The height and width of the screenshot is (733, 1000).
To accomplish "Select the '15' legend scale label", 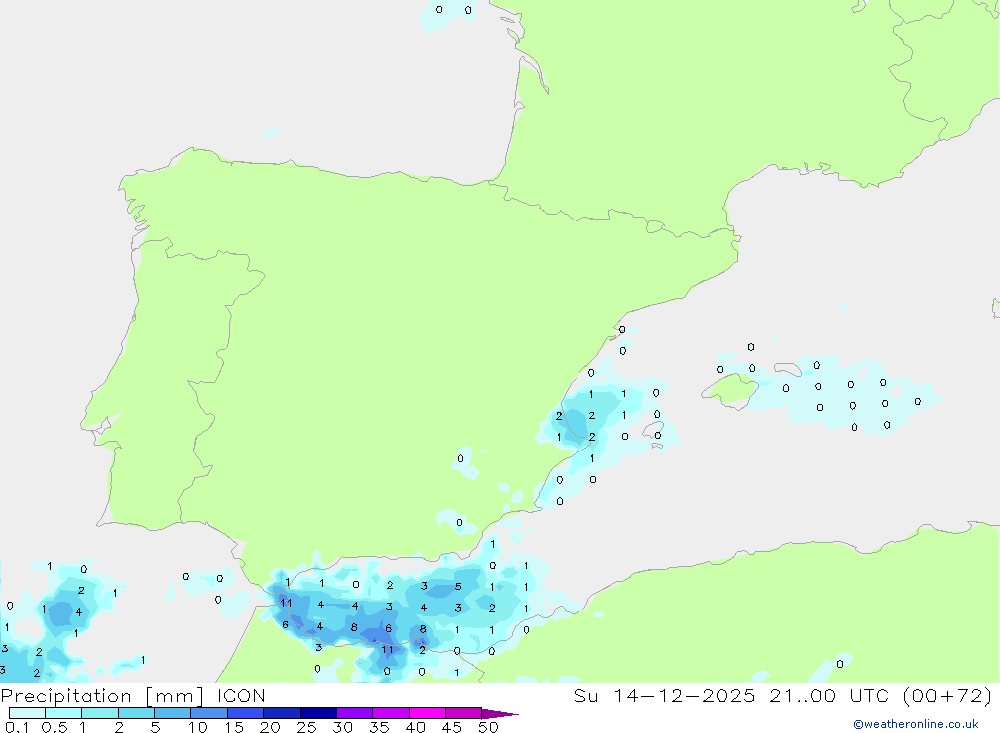I will coord(234,727).
